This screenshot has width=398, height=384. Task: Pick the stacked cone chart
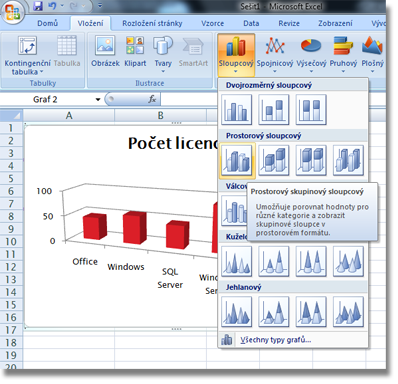(x=274, y=261)
